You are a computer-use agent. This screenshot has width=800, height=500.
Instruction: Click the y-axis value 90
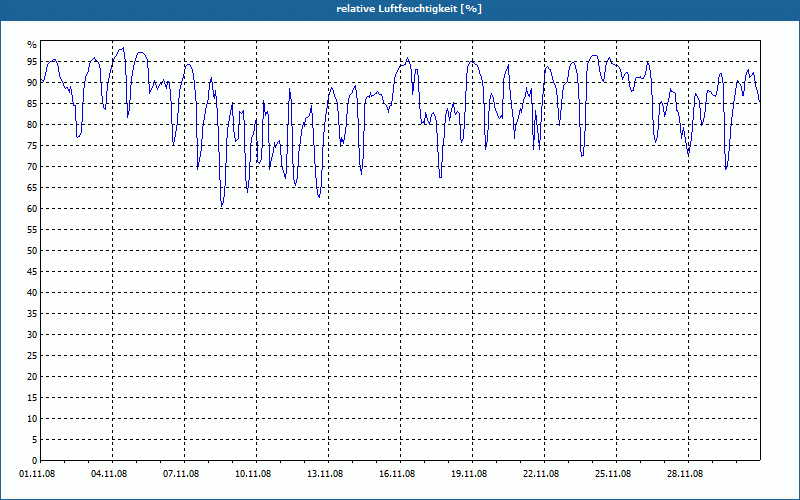coord(32,83)
